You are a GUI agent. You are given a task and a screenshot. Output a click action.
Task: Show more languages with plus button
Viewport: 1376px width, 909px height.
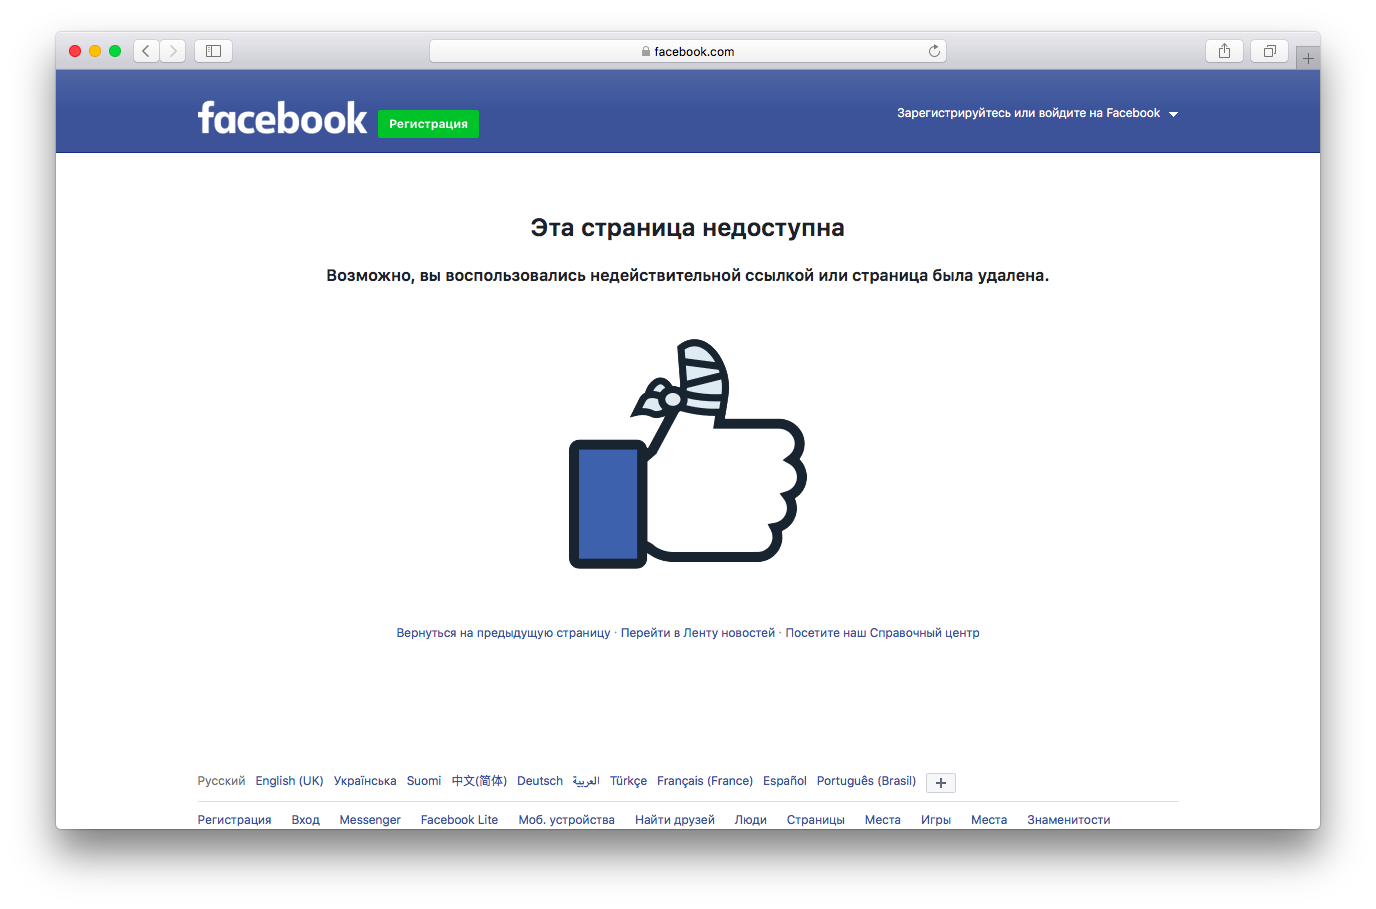(941, 783)
